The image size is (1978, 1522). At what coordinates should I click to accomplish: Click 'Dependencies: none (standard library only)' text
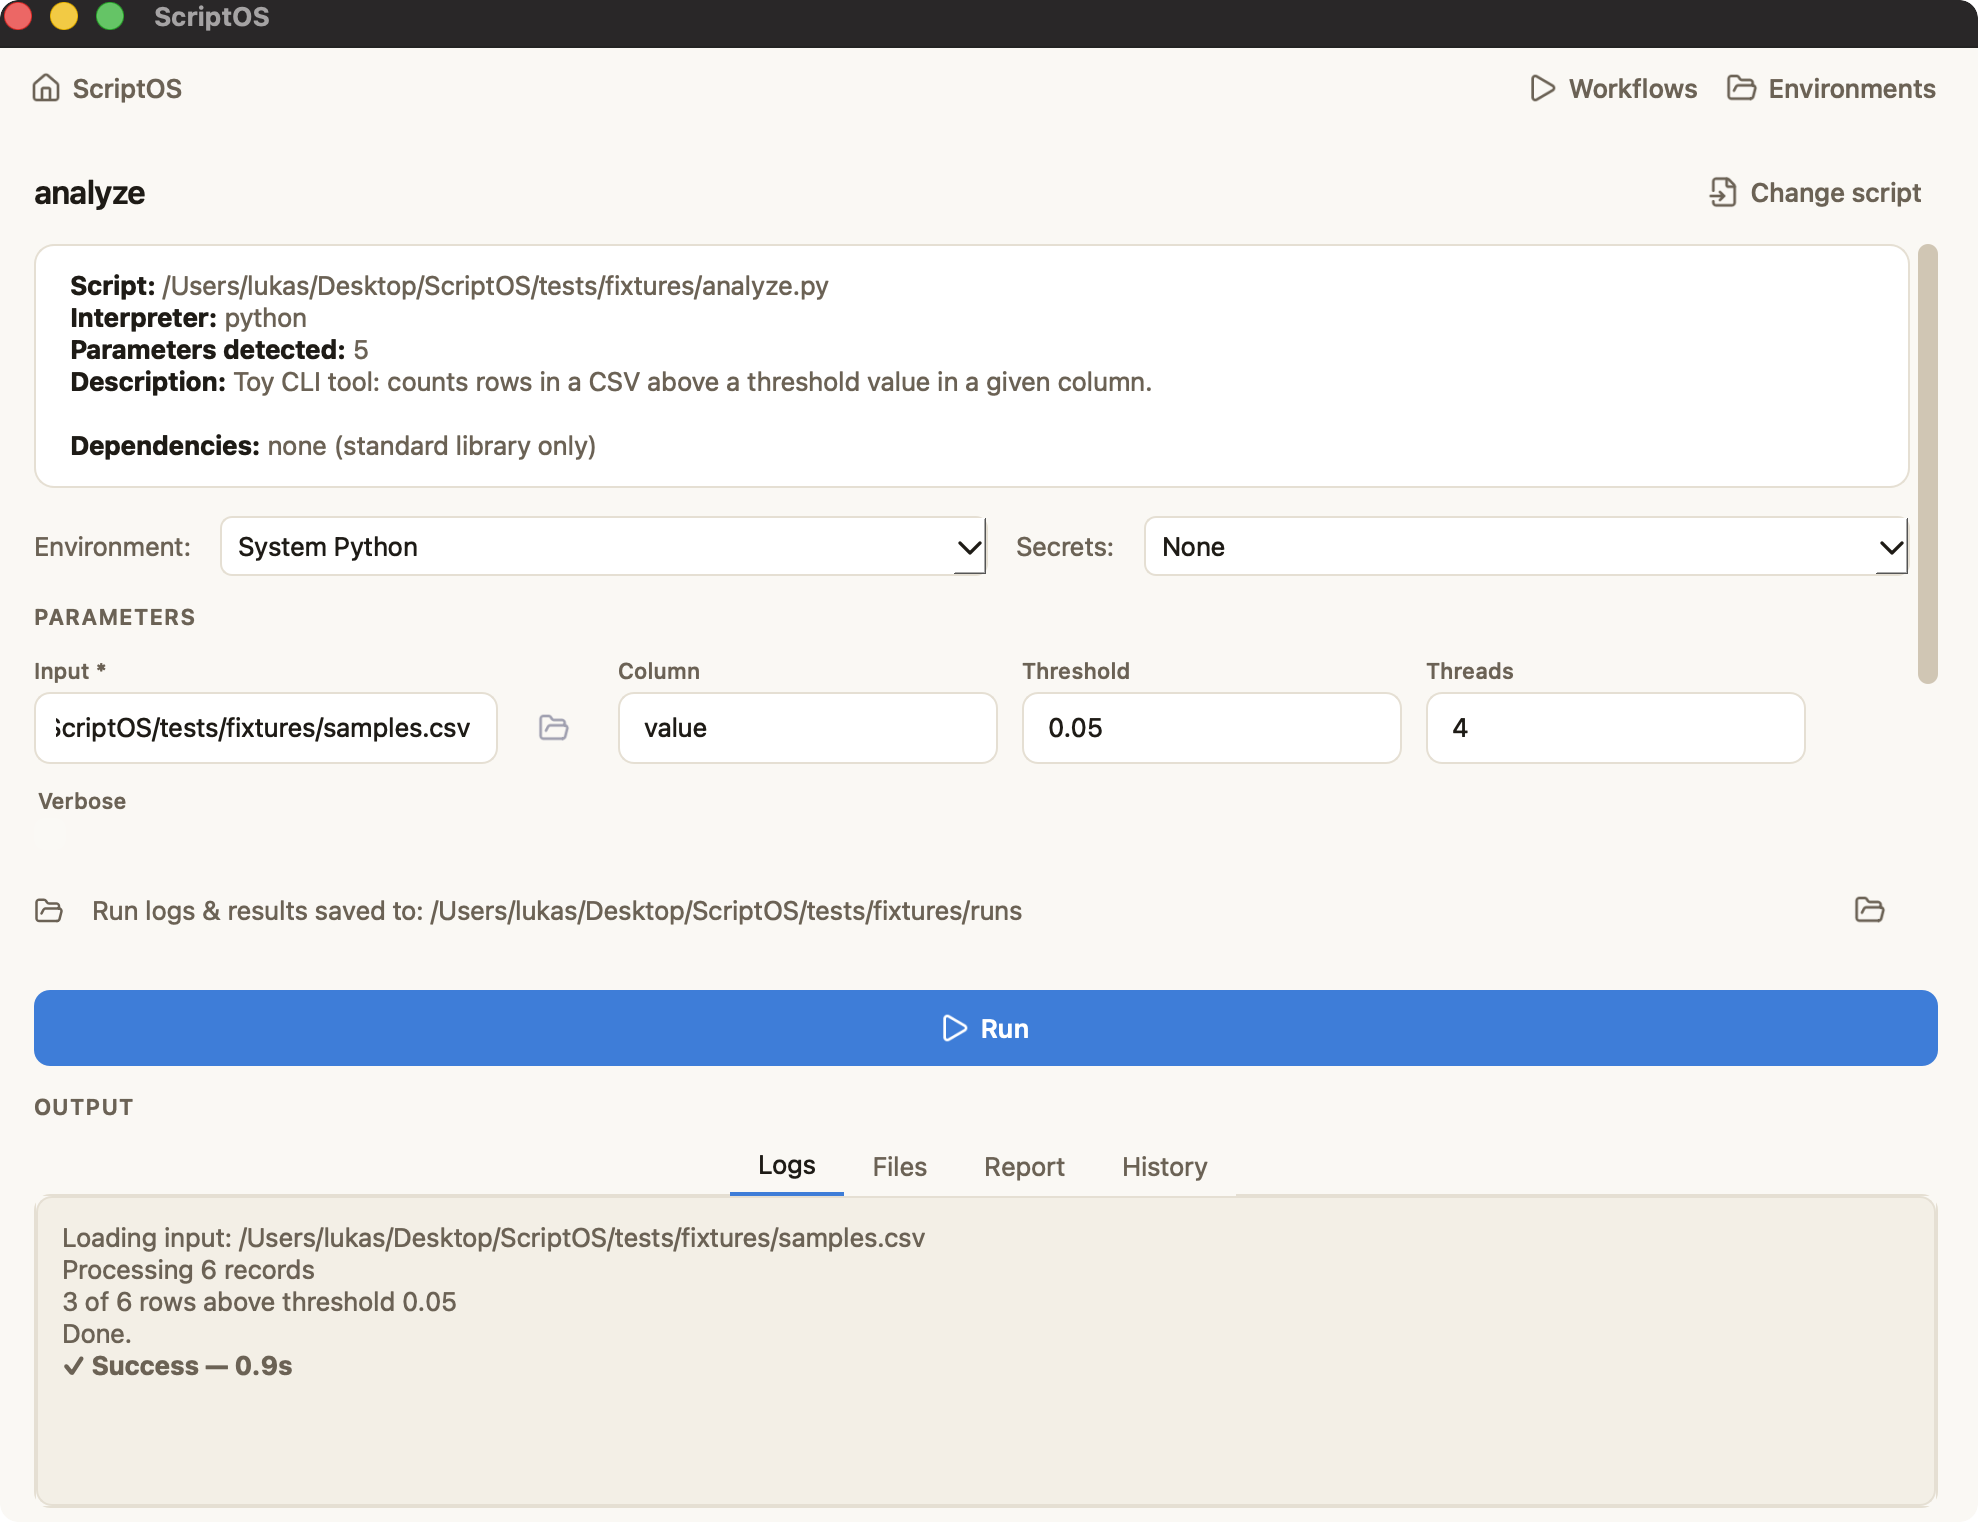click(333, 446)
